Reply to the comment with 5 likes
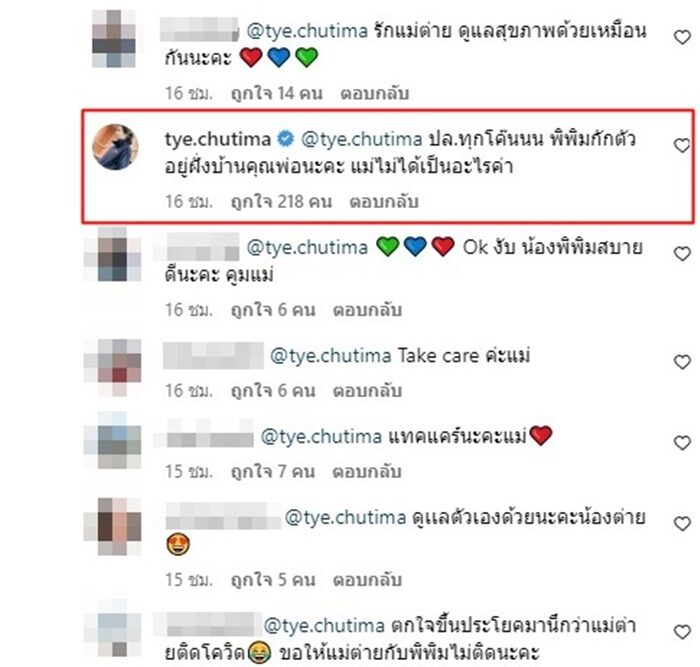 [367, 580]
